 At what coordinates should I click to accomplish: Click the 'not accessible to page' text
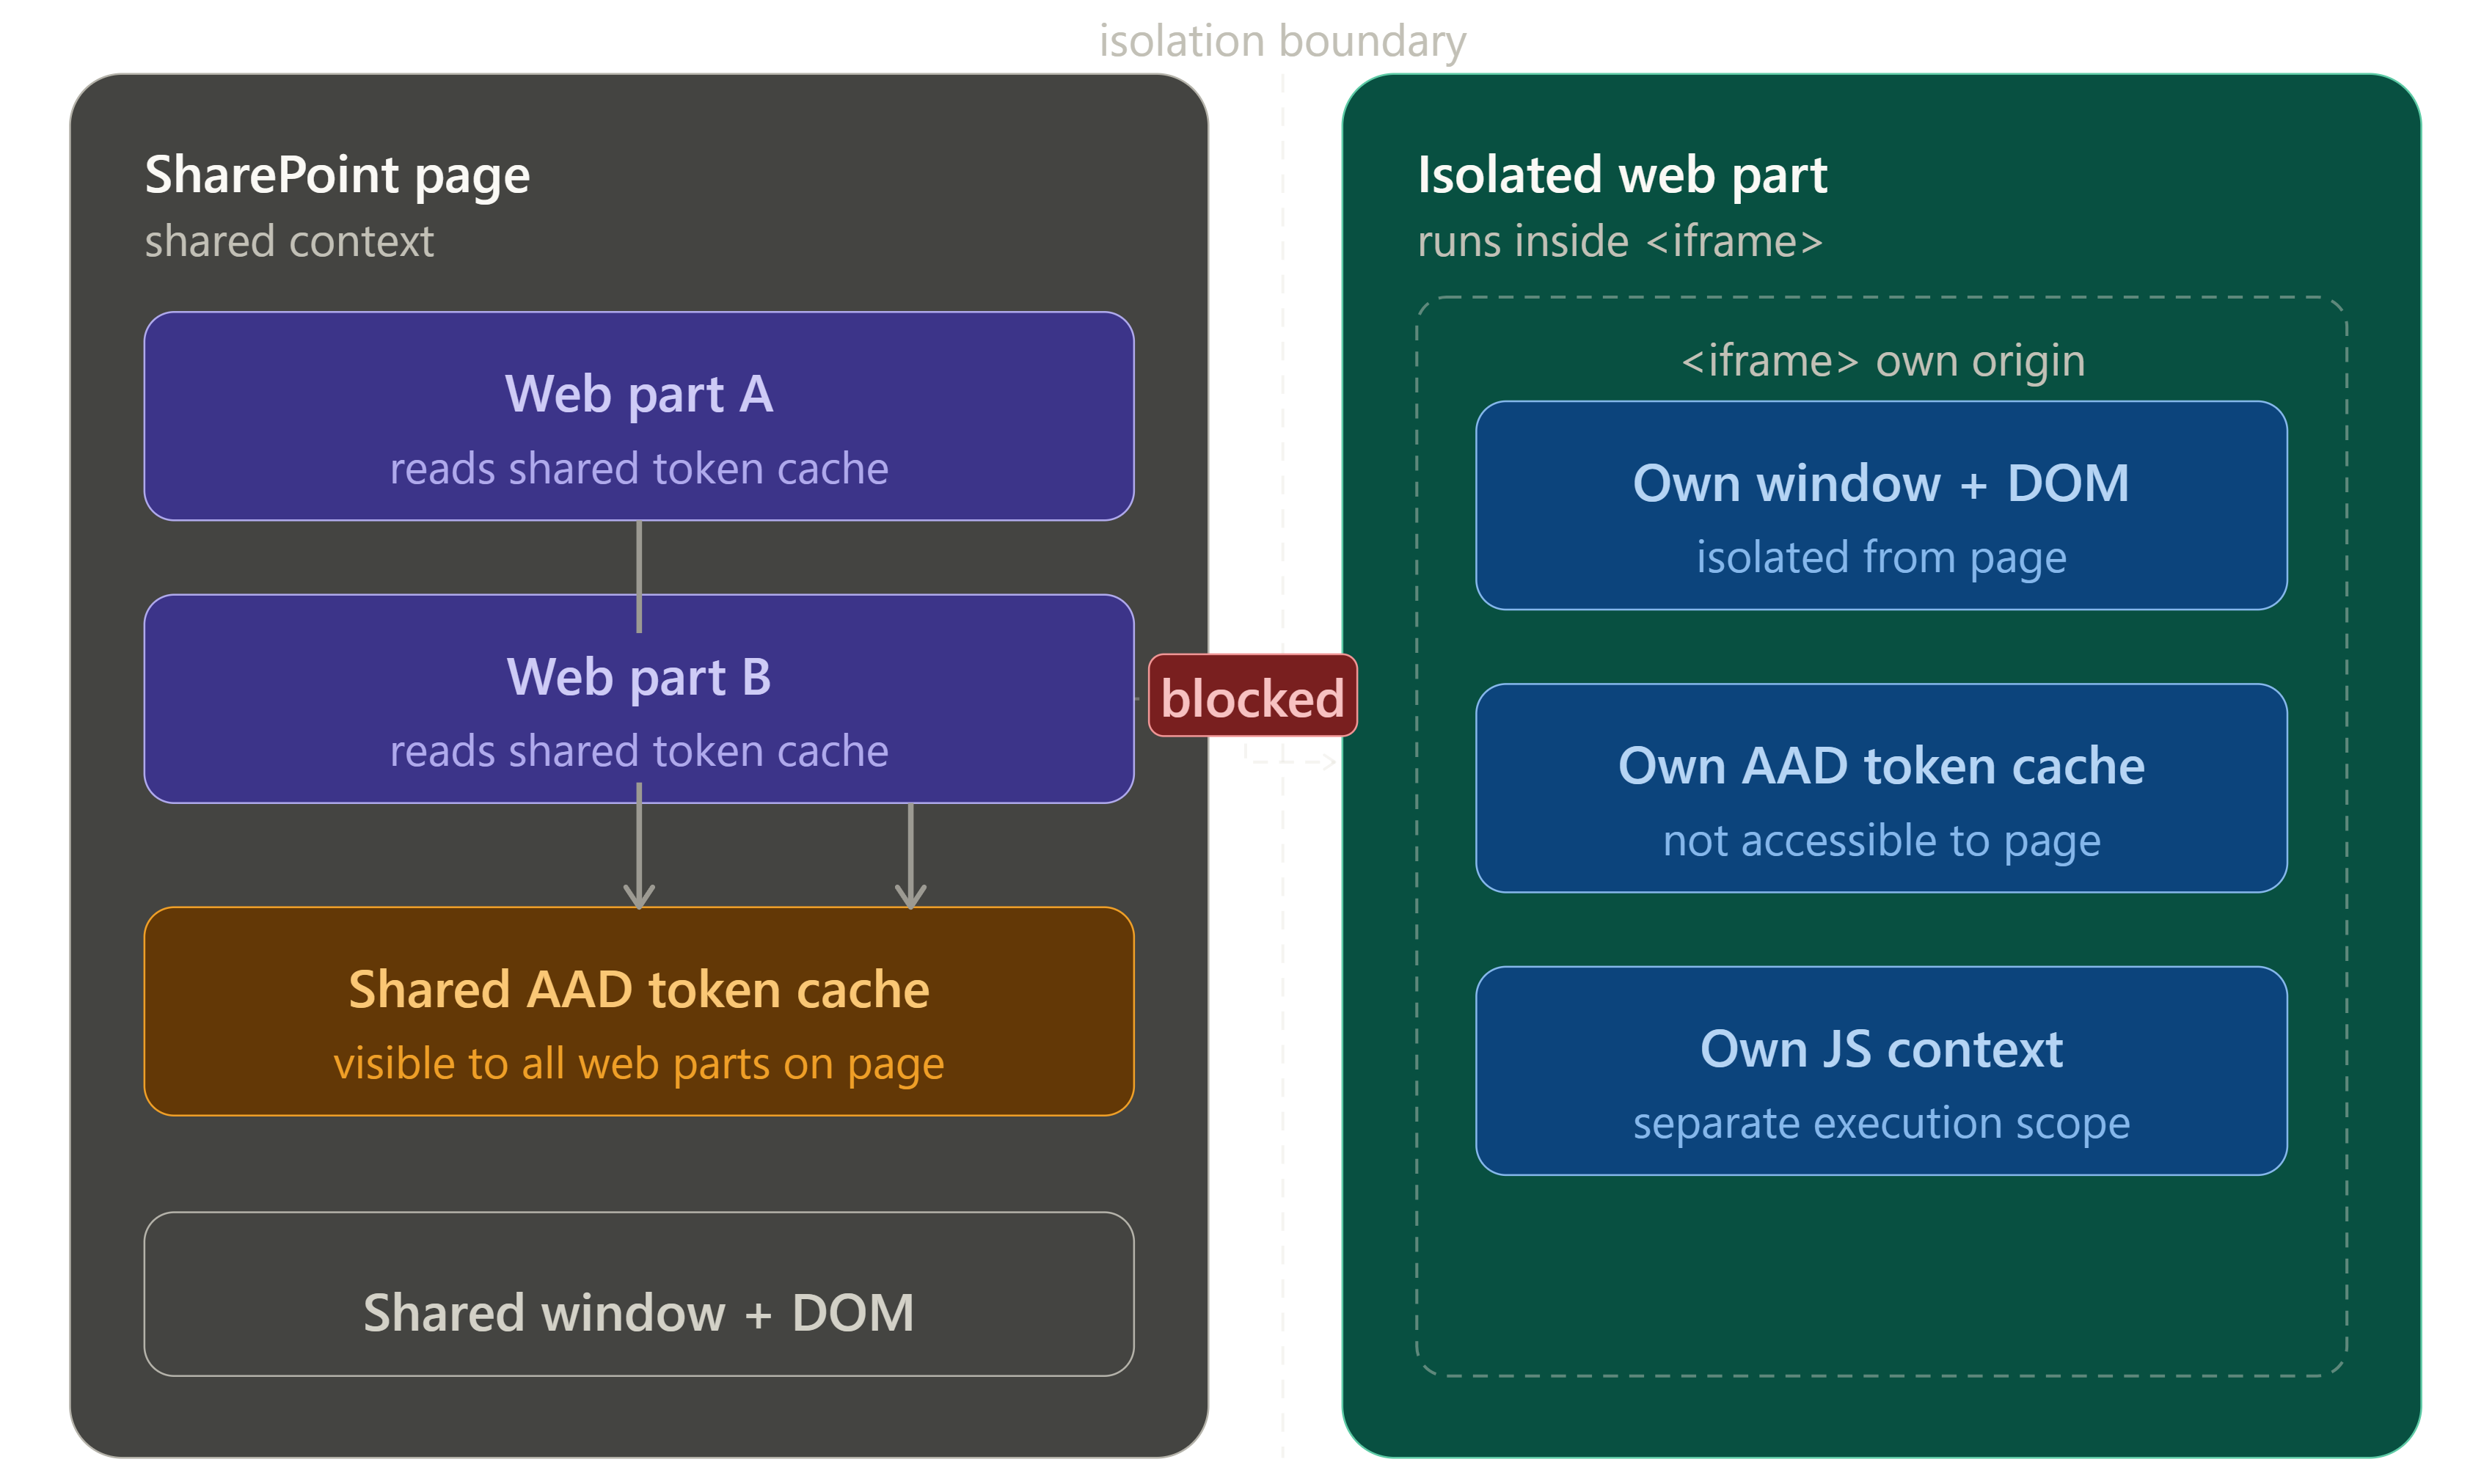point(1881,841)
